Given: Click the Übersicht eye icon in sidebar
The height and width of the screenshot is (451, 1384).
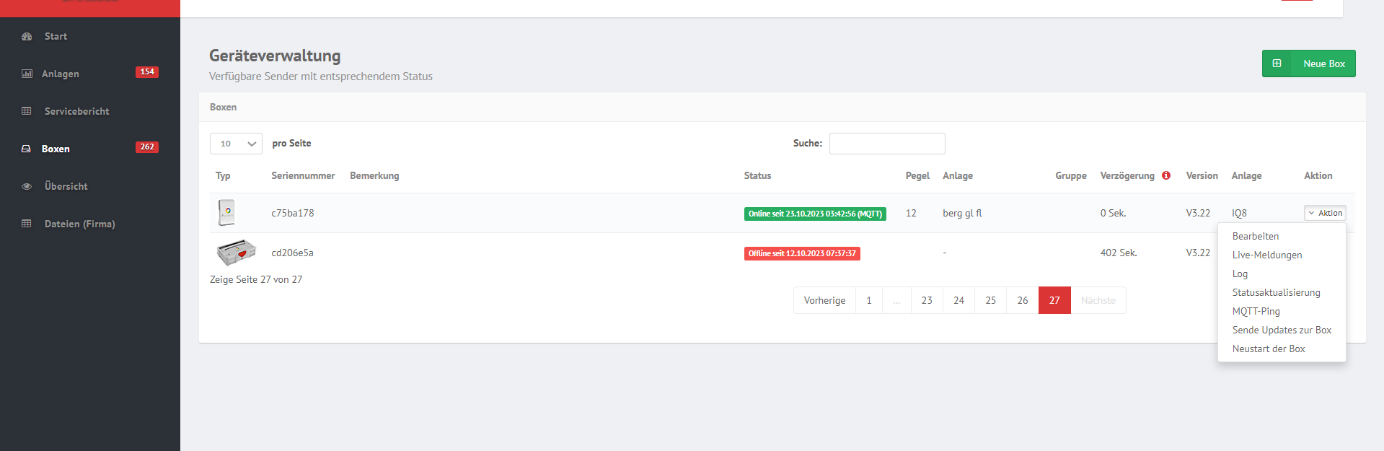Looking at the screenshot, I should [27, 186].
